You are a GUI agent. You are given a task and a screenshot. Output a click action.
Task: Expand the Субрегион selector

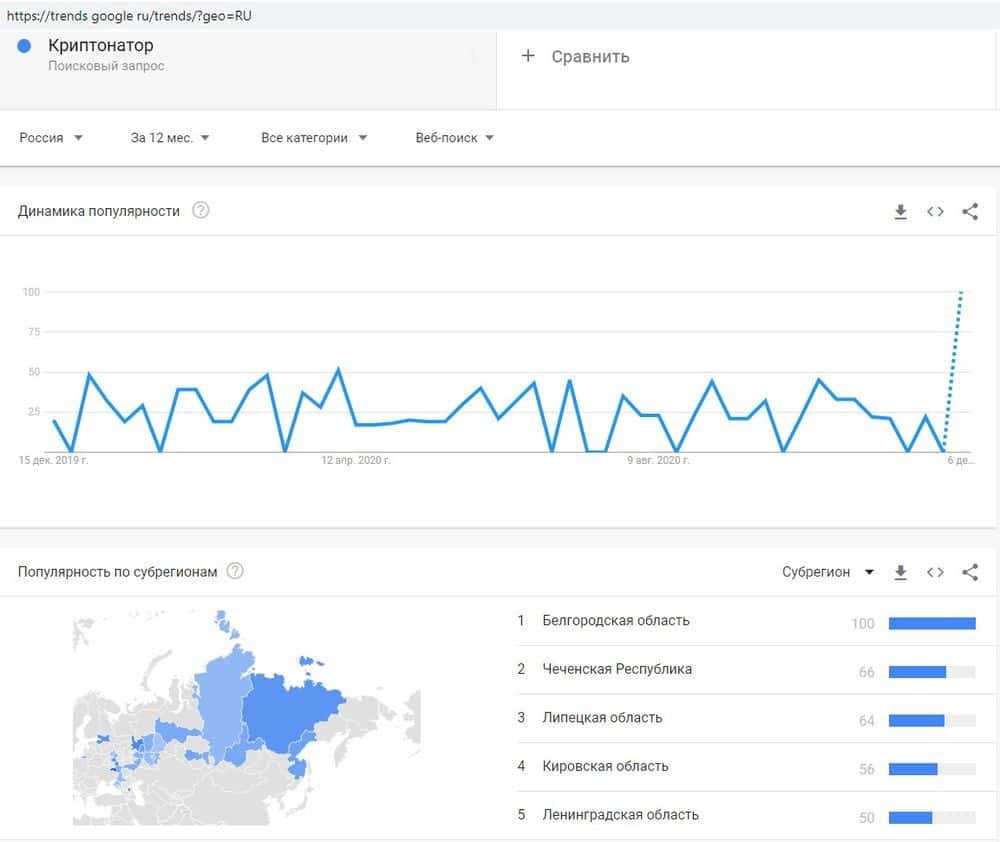[828, 573]
